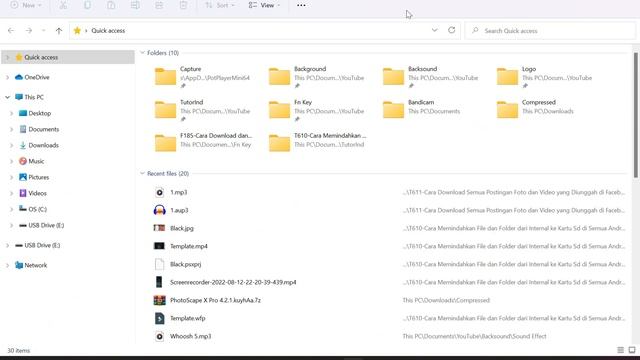Image resolution: width=640 pixels, height=360 pixels.
Task: Click the Paste icon in toolbar
Action: [111, 5]
